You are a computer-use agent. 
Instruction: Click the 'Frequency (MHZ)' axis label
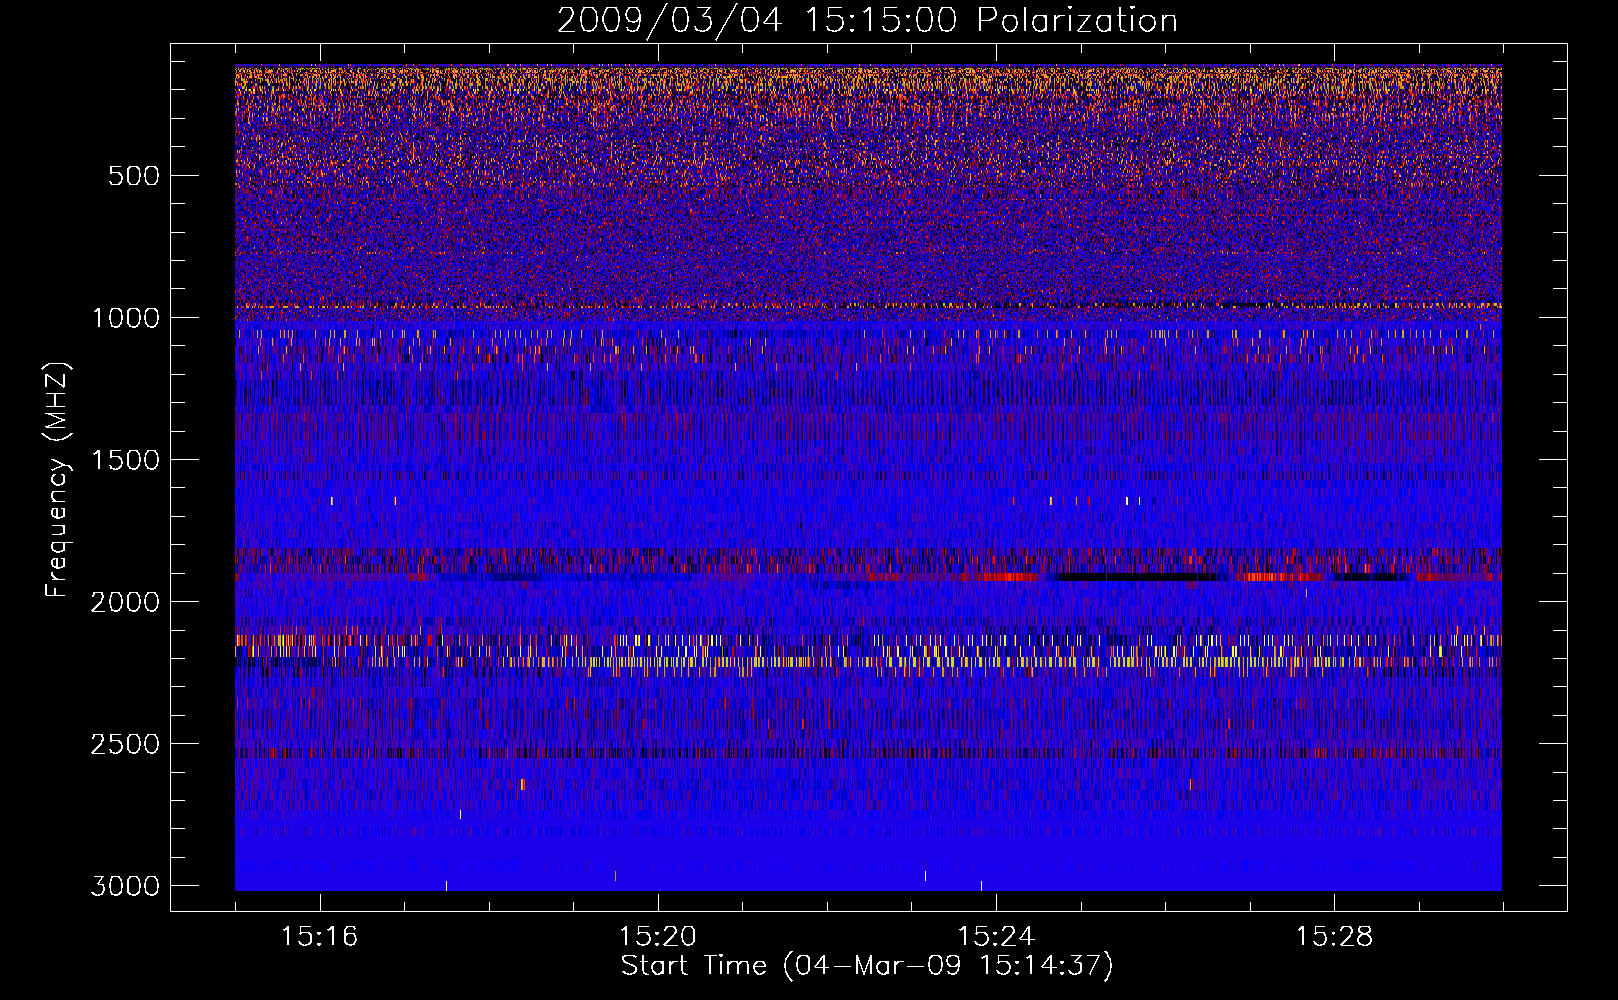pos(58,479)
